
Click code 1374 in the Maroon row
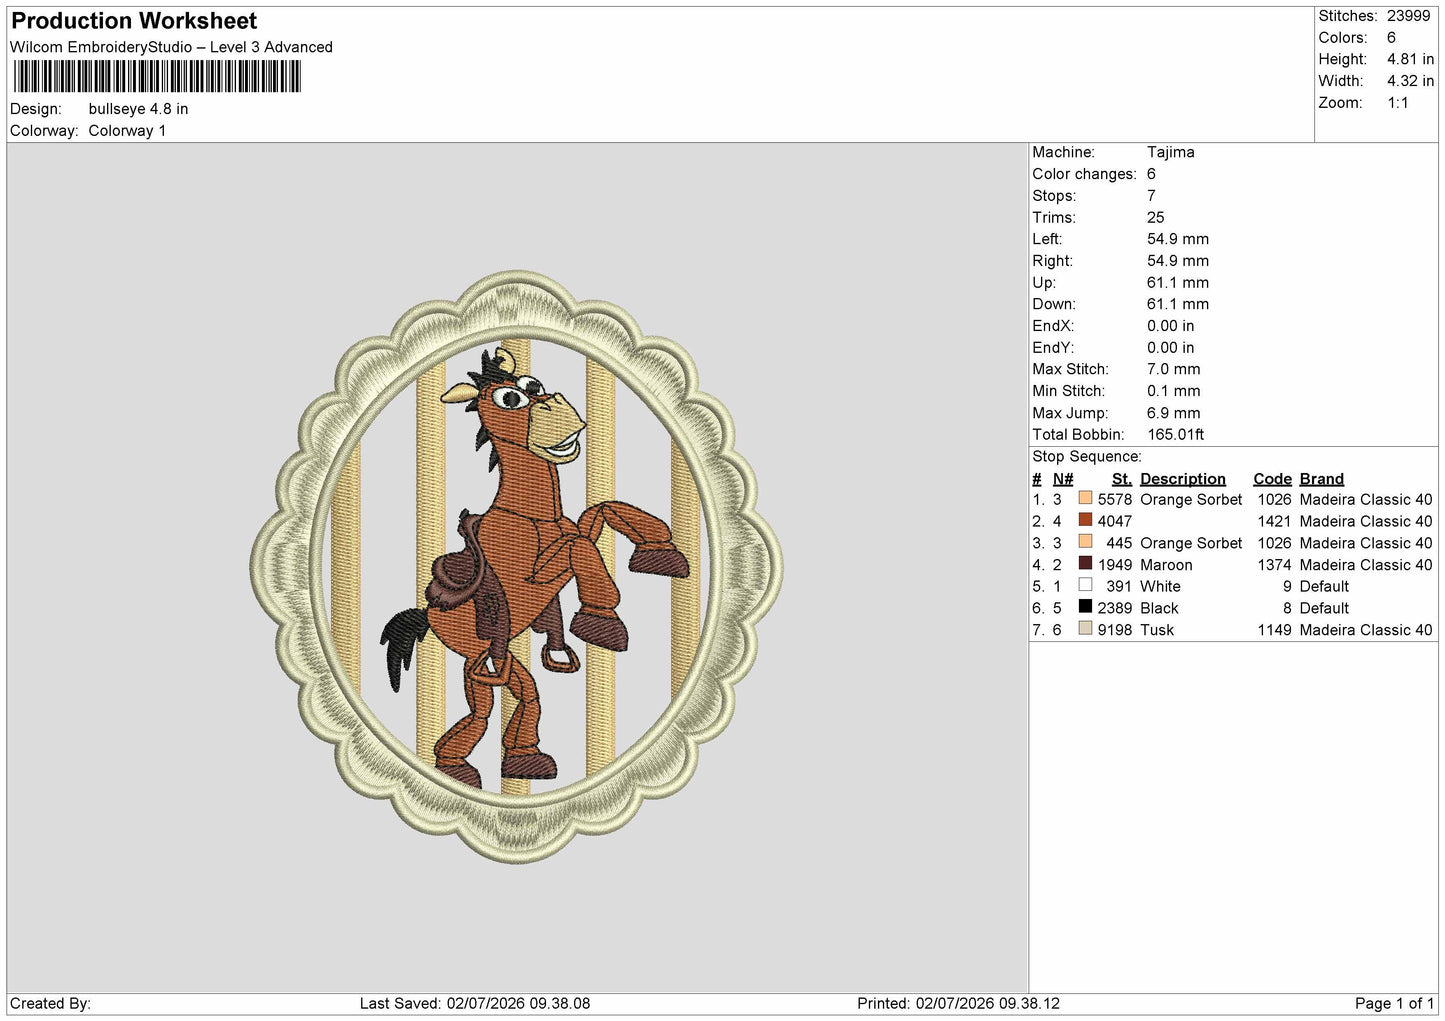click(1275, 565)
